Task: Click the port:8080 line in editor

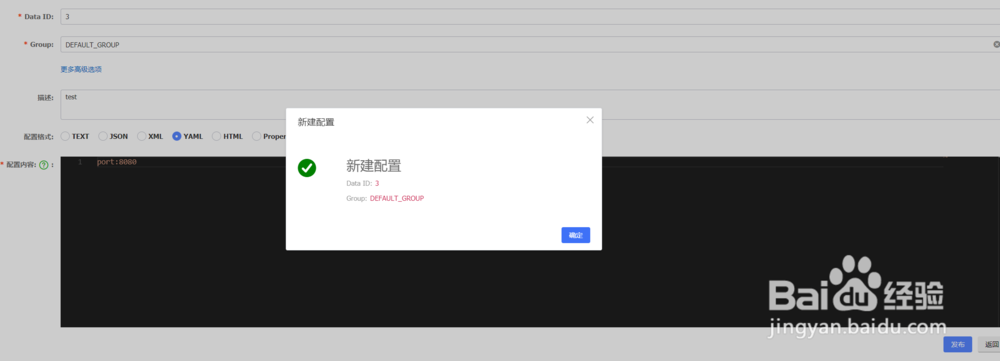Action: coord(117,162)
